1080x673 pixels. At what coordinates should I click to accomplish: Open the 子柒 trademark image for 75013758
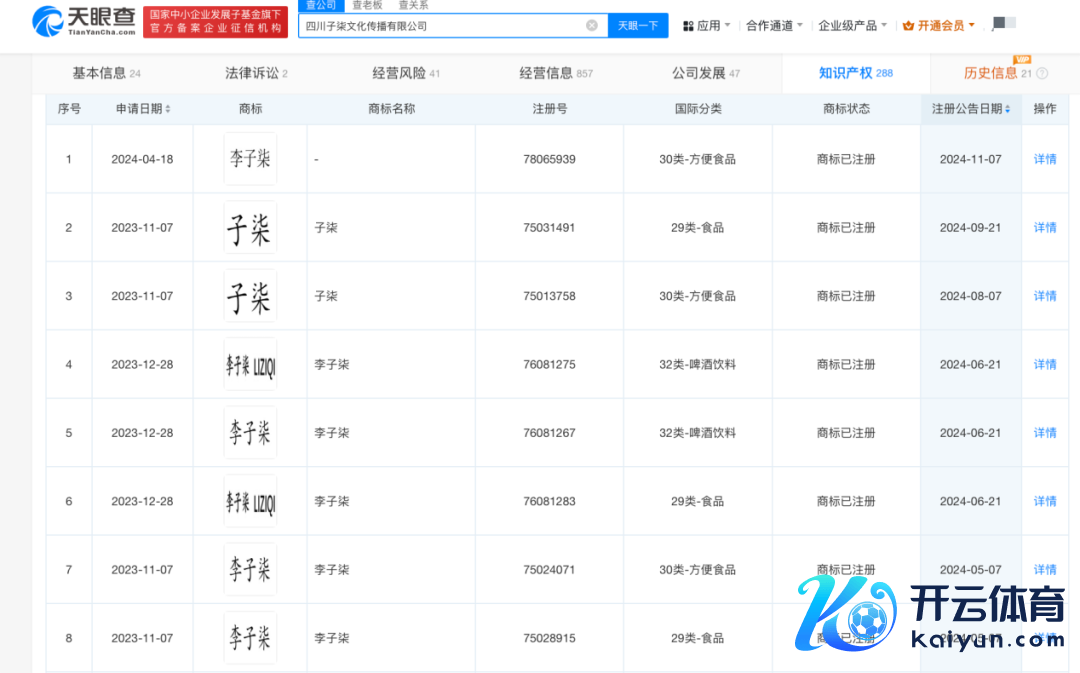pyautogui.click(x=250, y=296)
